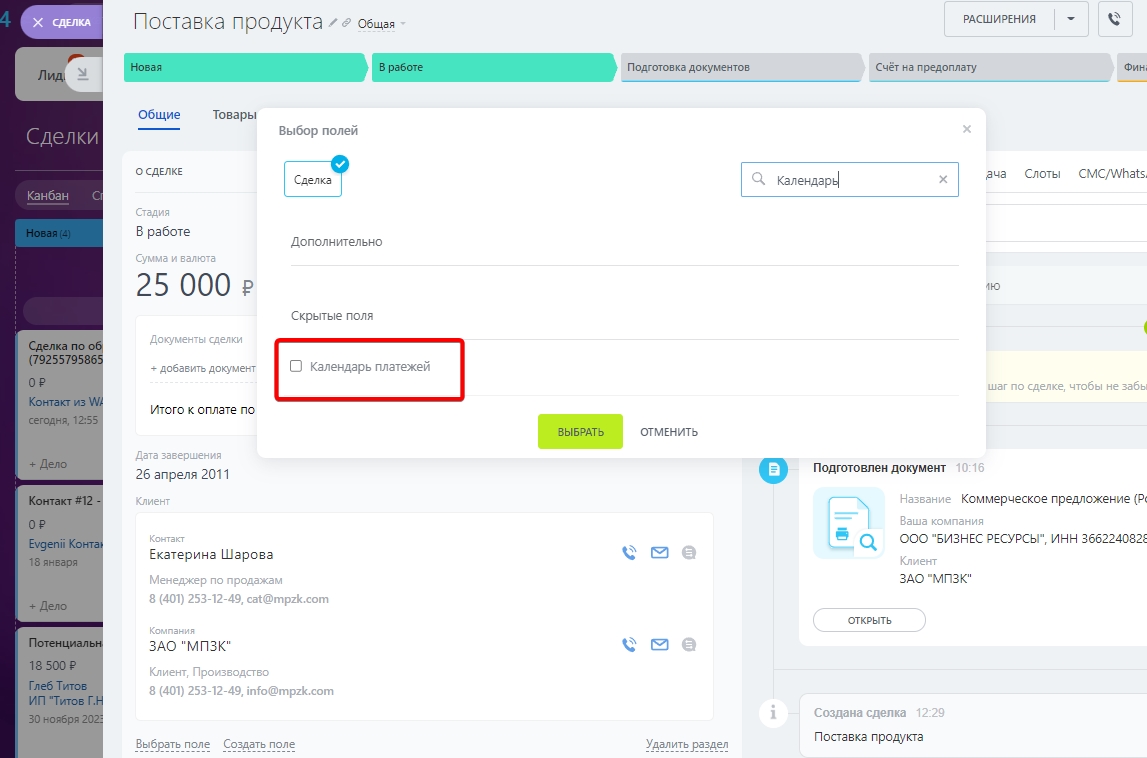Call Екатерина Шарова via phone icon
Image resolution: width=1147 pixels, height=758 pixels.
coord(629,552)
